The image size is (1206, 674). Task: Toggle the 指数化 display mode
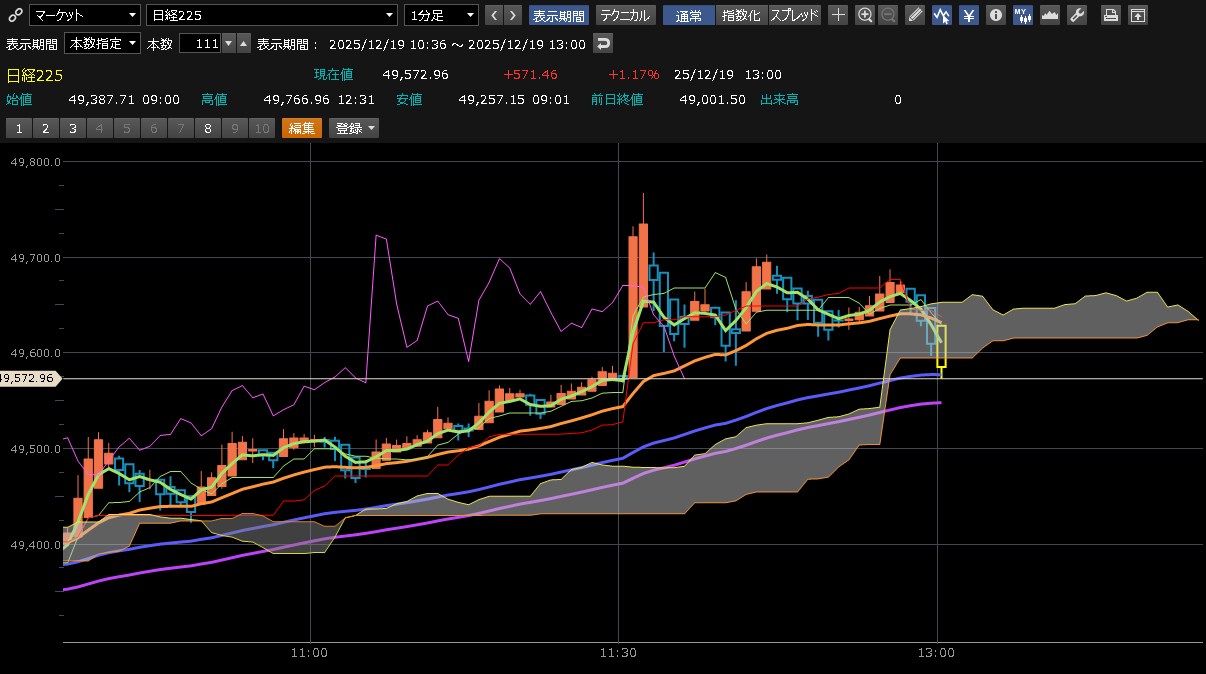pyautogui.click(x=741, y=15)
